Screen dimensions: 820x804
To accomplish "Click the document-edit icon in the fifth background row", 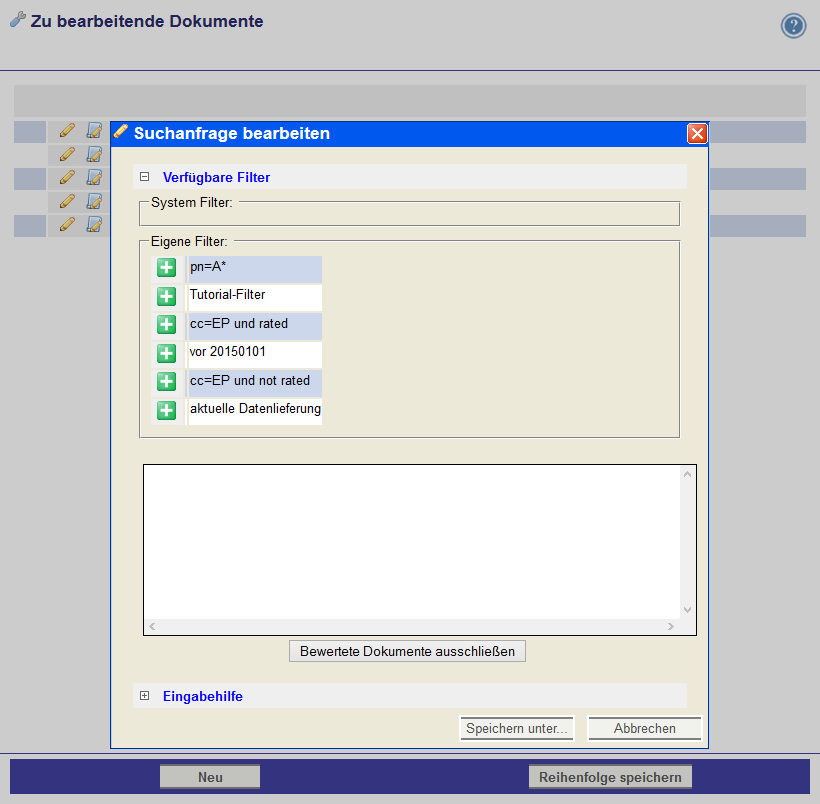I will coord(94,225).
